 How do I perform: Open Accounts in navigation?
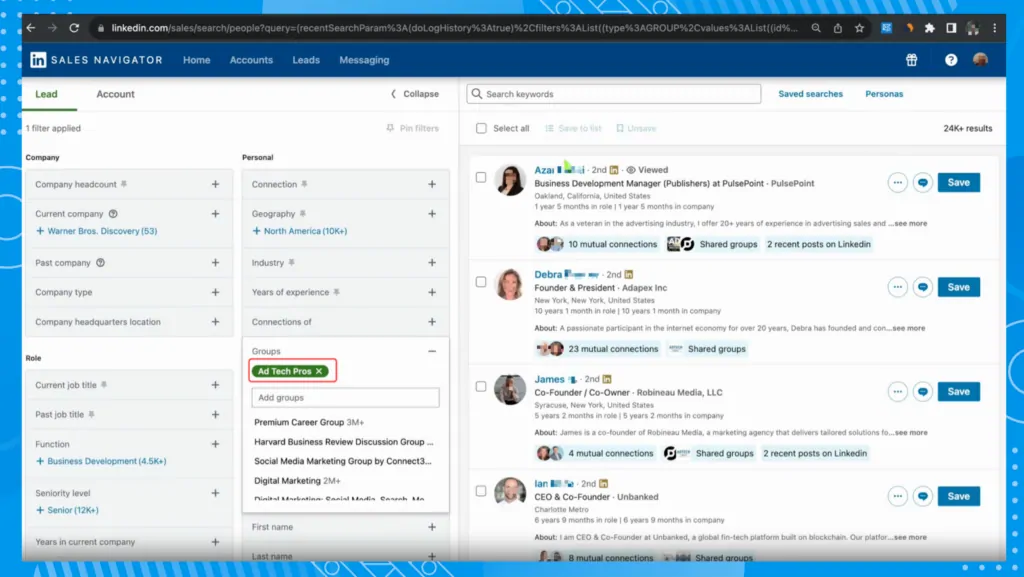pos(251,60)
